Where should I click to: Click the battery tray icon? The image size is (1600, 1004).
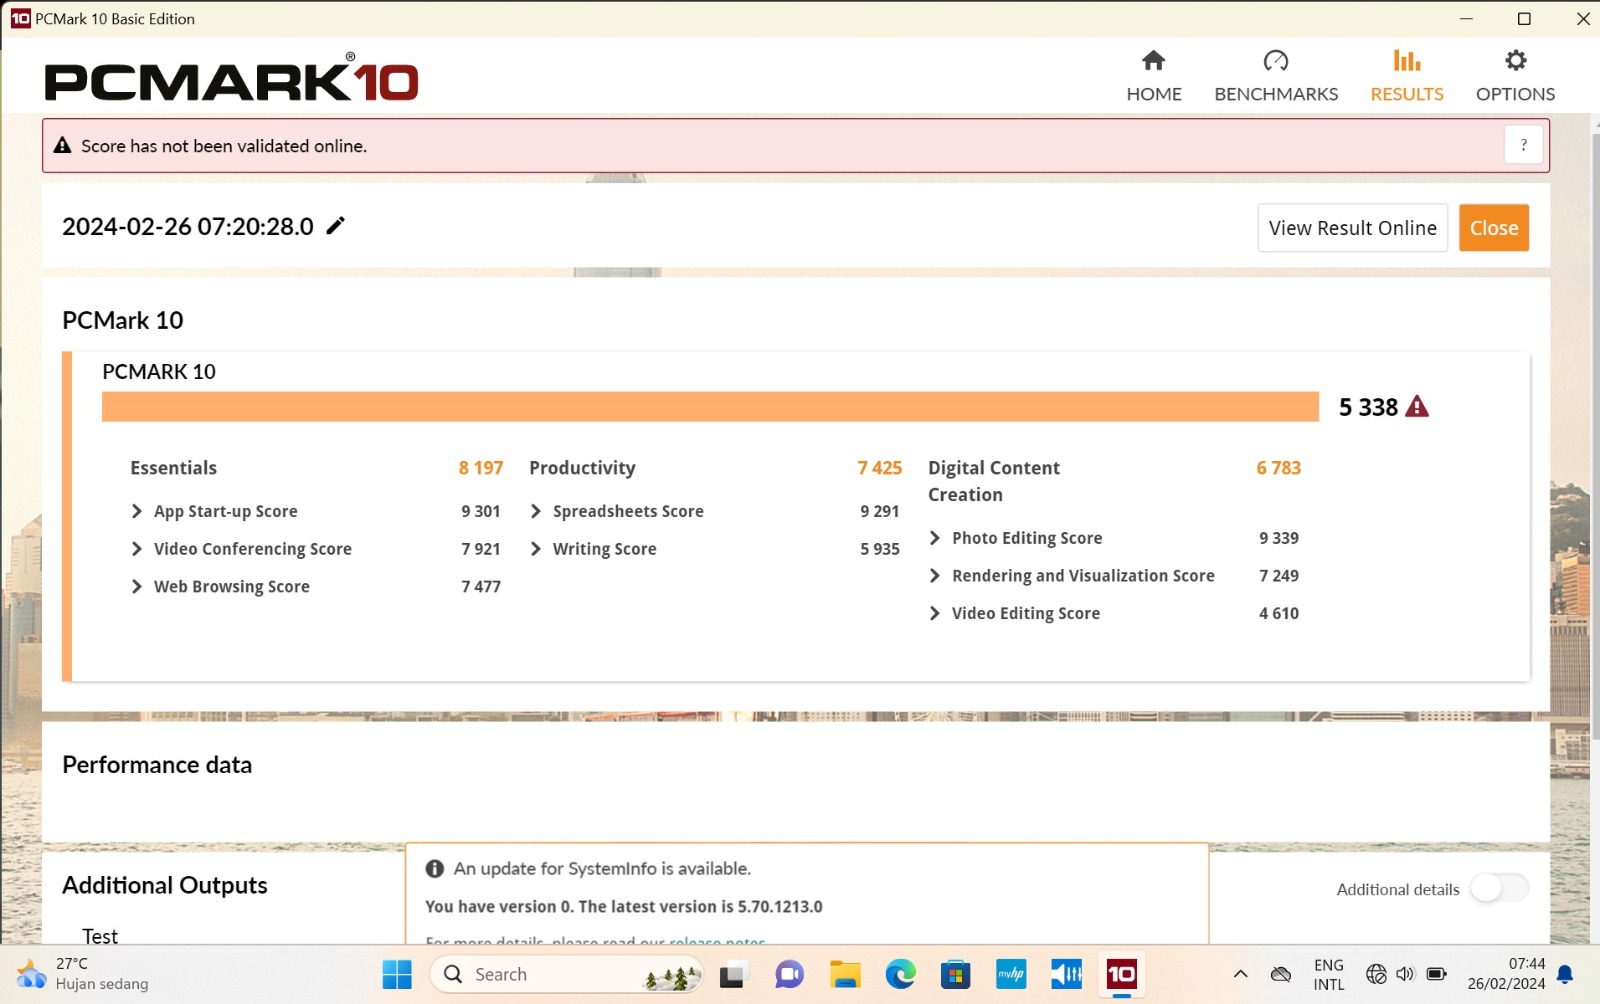(x=1436, y=974)
